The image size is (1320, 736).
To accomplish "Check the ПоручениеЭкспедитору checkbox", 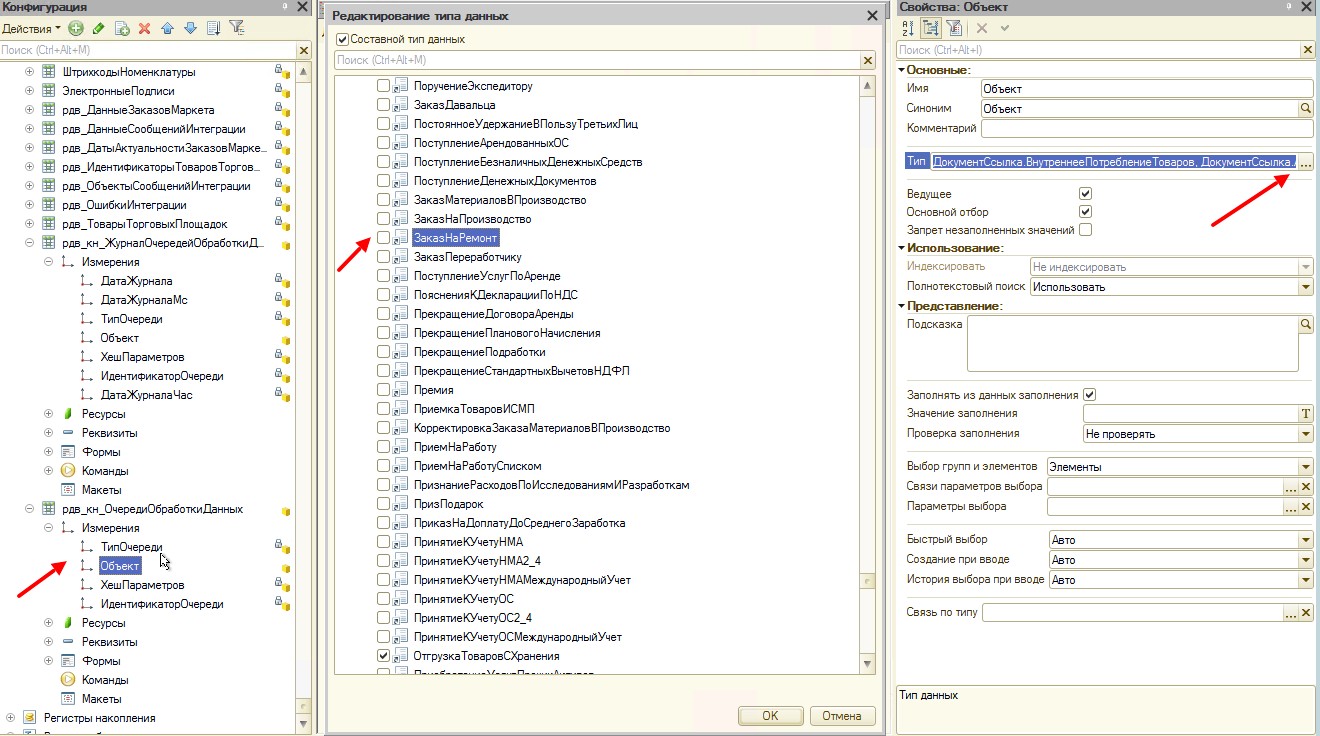I will click(x=383, y=86).
